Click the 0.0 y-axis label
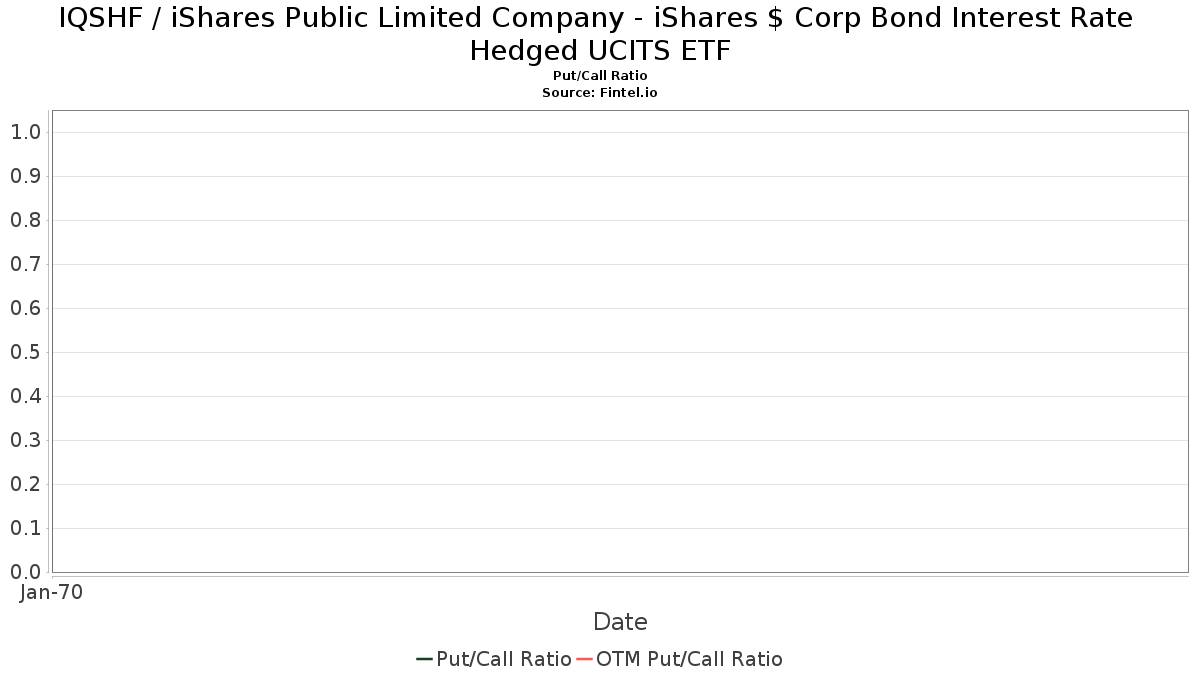 26,572
